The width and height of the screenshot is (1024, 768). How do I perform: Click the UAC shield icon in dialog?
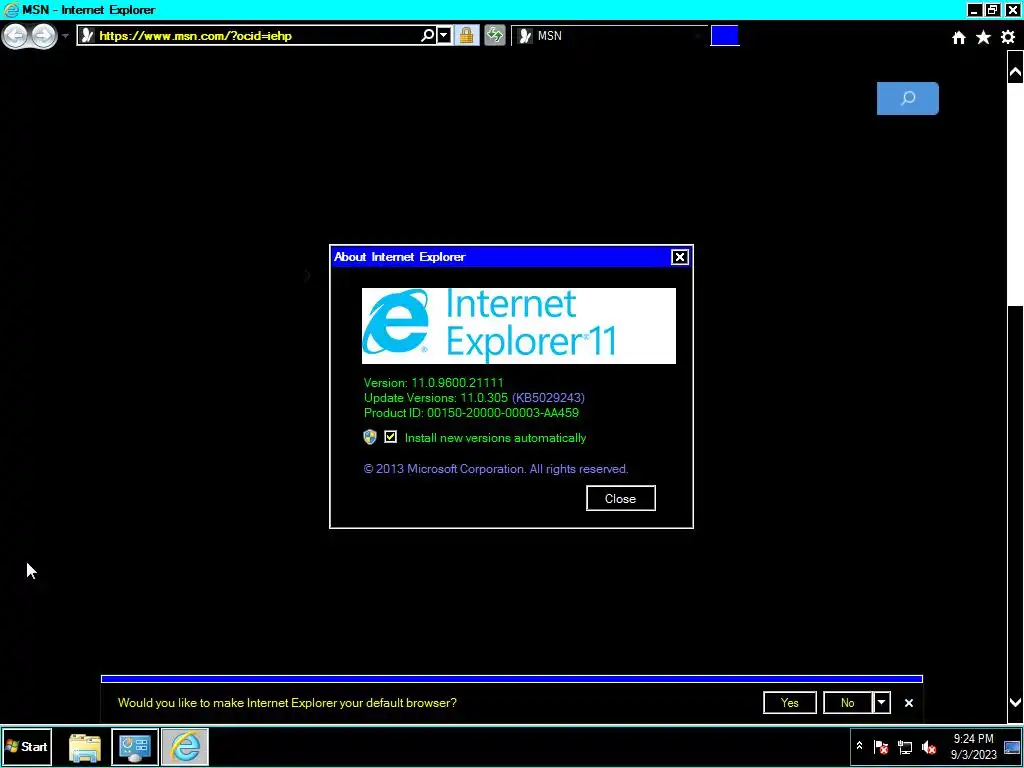tap(370, 437)
